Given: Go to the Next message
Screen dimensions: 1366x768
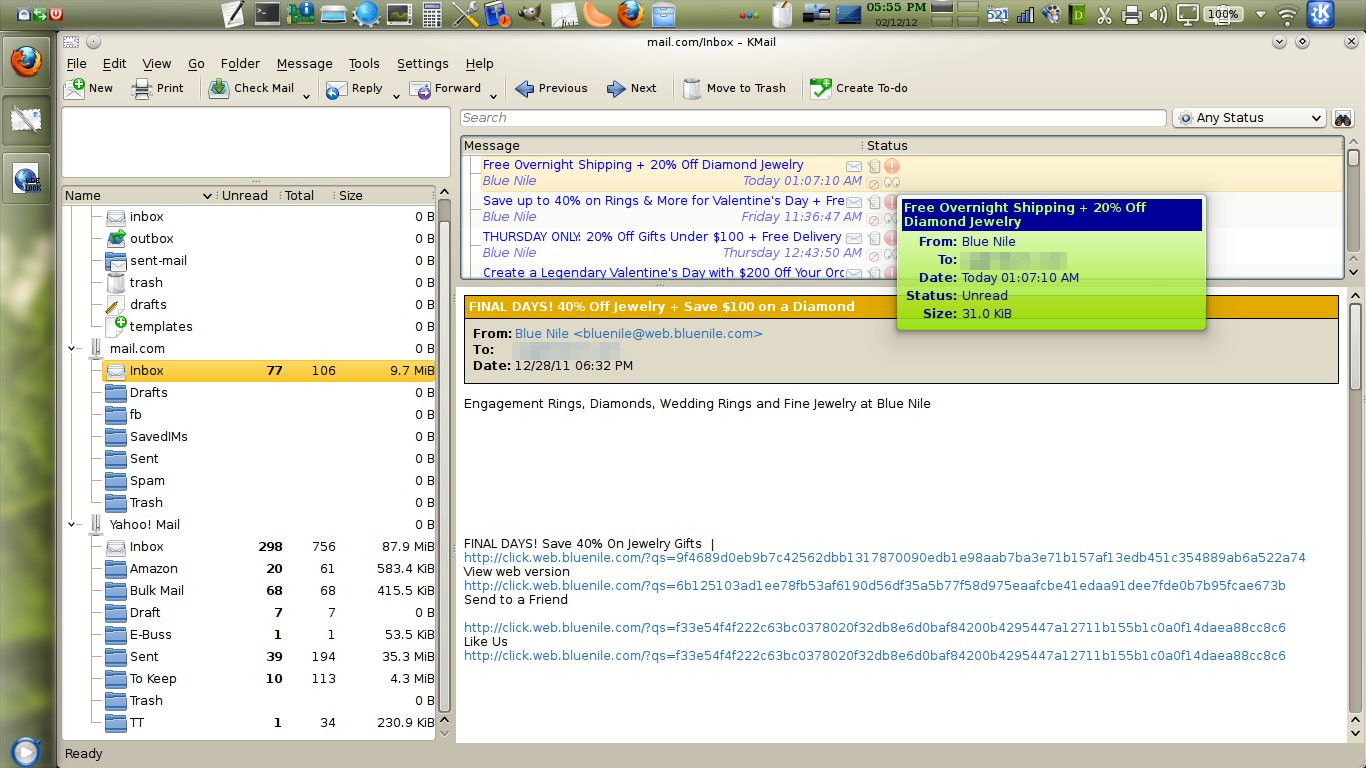Looking at the screenshot, I should (x=631, y=88).
